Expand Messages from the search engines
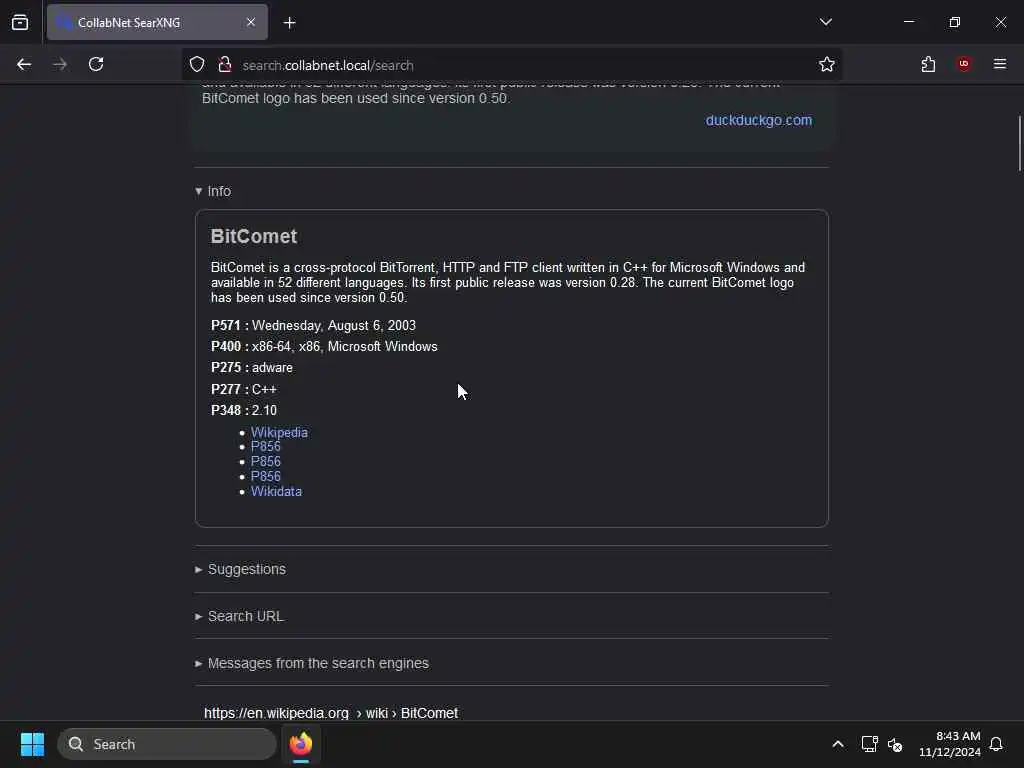 point(312,664)
